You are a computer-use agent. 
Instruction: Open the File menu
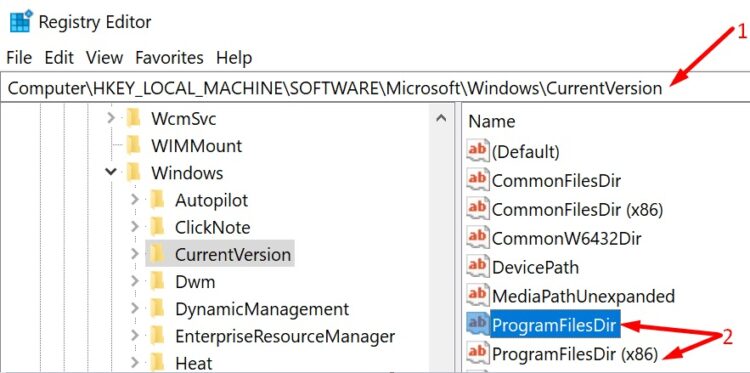tap(19, 58)
